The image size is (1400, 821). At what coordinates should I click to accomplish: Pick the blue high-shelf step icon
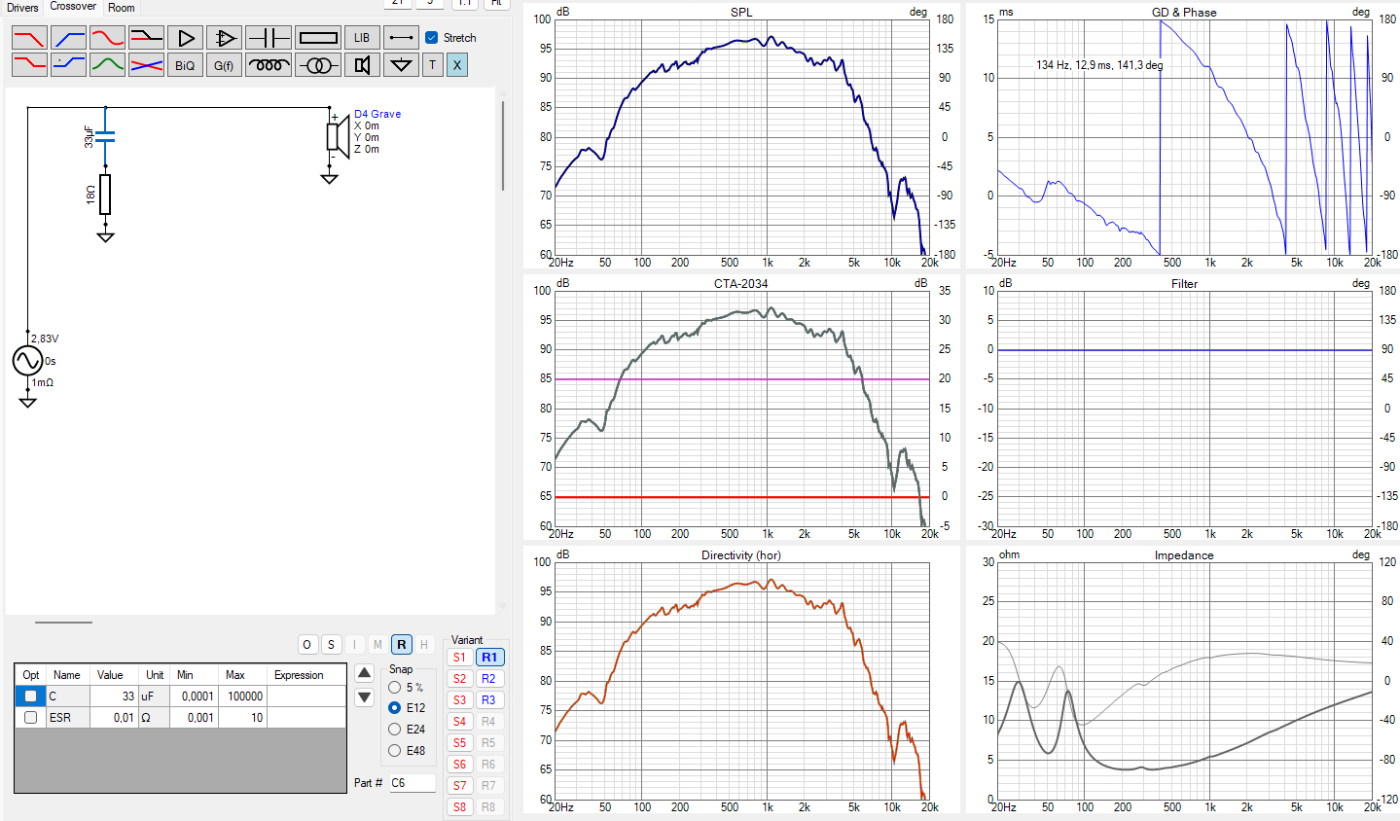pos(68,65)
